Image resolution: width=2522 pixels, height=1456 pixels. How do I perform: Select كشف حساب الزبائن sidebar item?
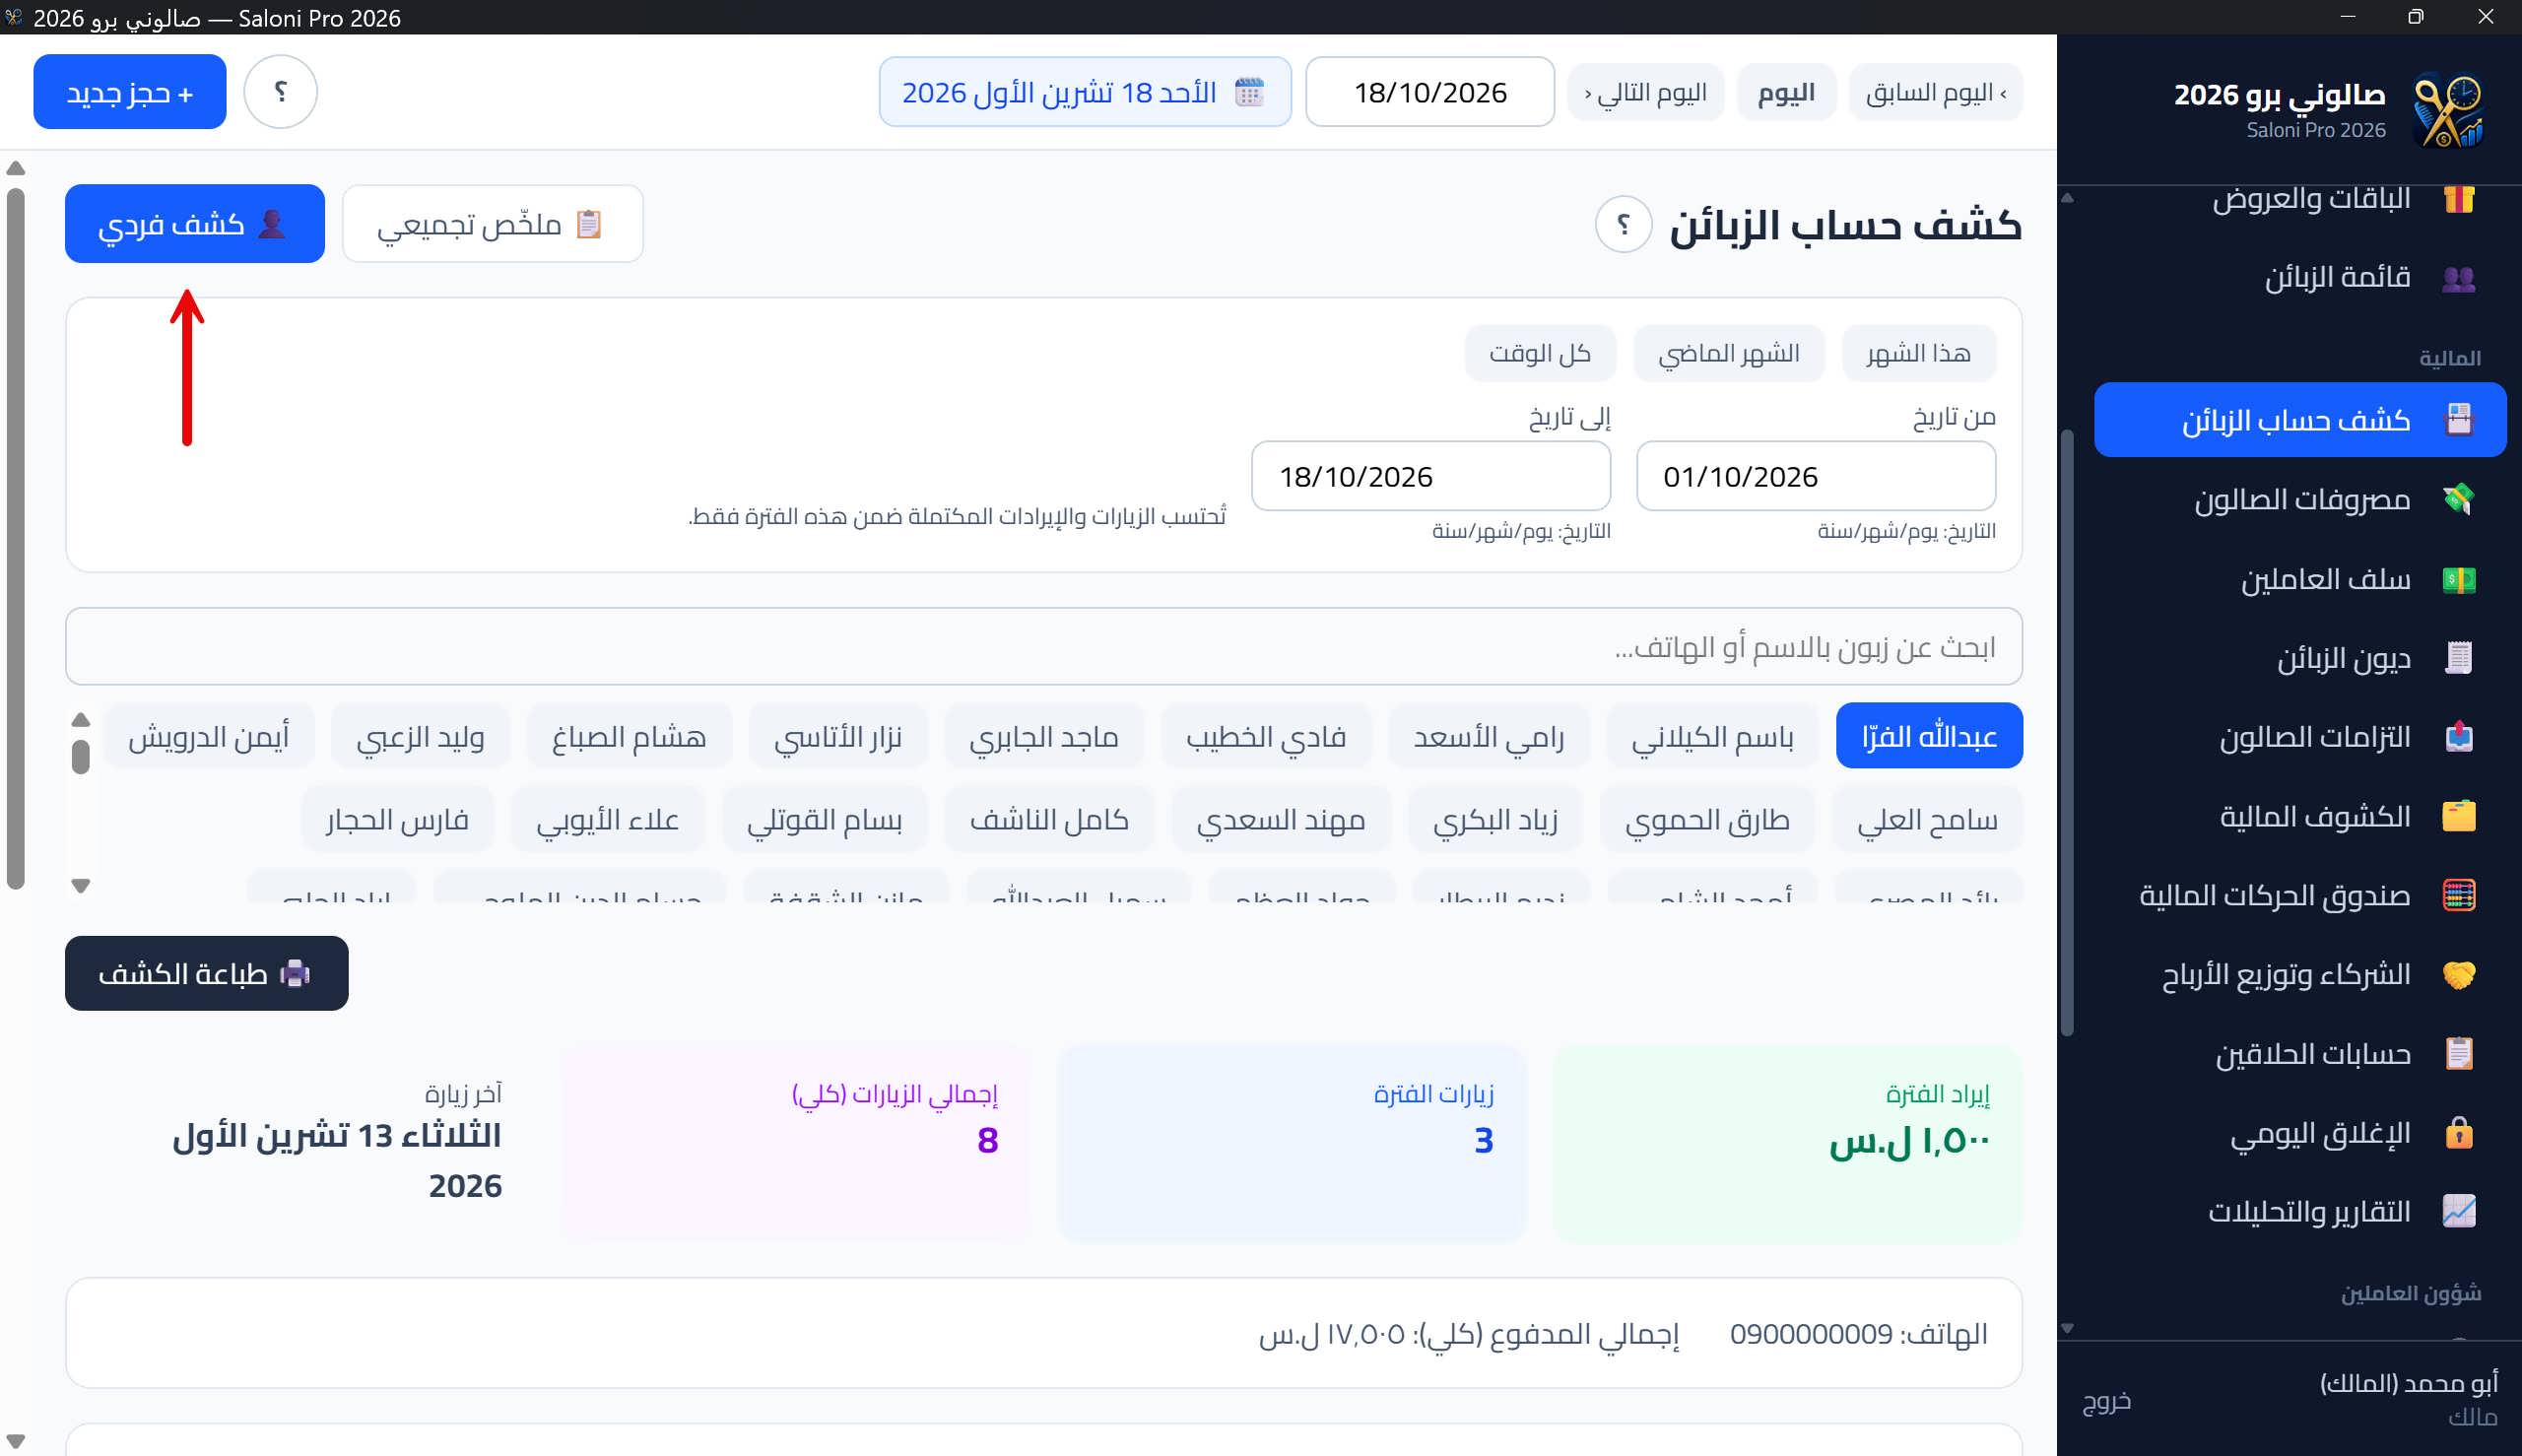2300,420
